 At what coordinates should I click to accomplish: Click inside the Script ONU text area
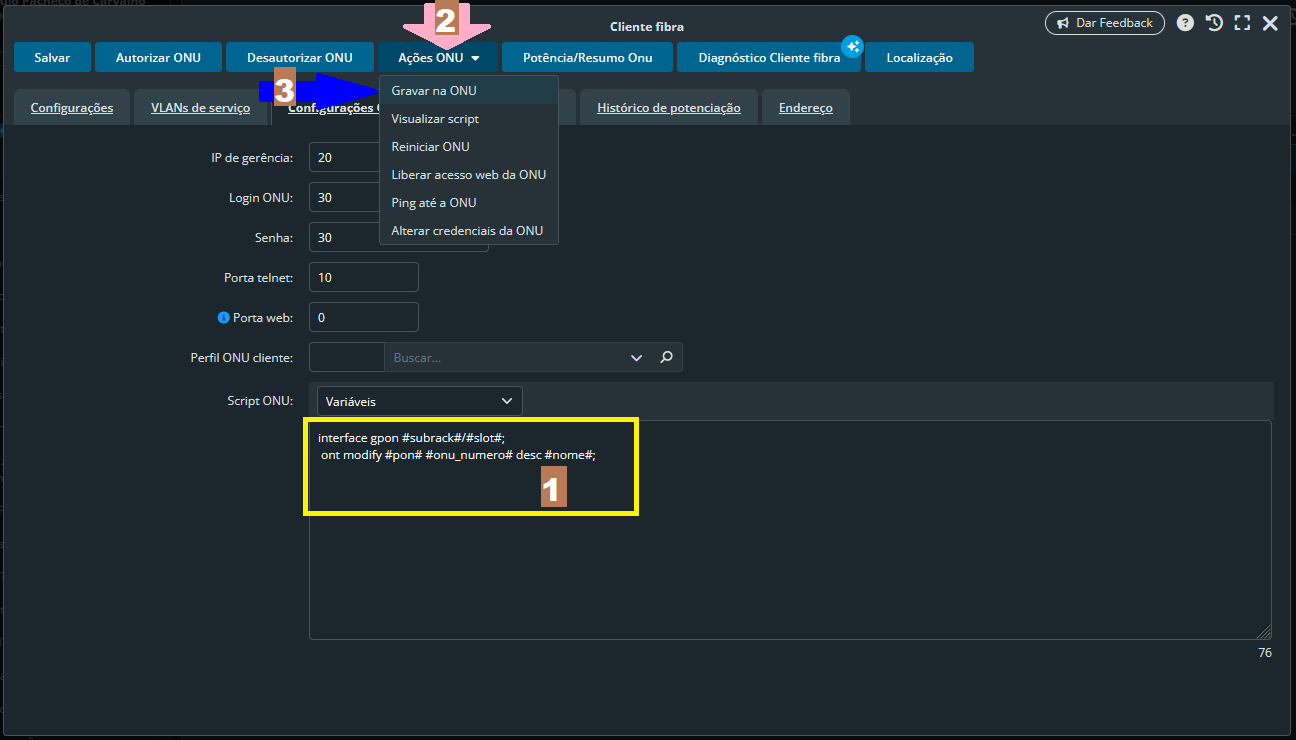point(789,570)
